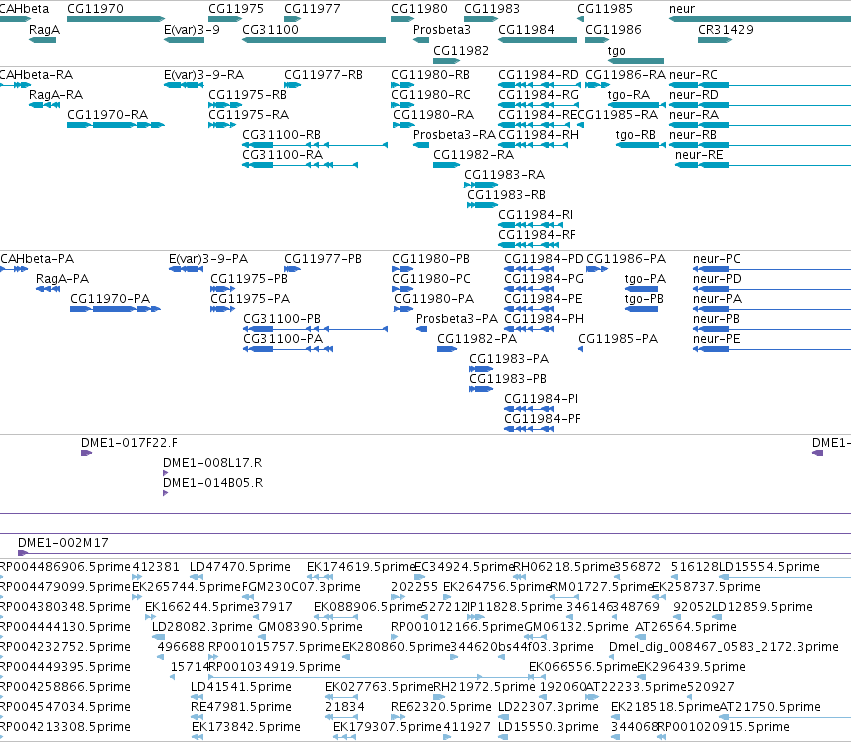
Task: Click the CR31429 gene label
Action: click(x=726, y=30)
